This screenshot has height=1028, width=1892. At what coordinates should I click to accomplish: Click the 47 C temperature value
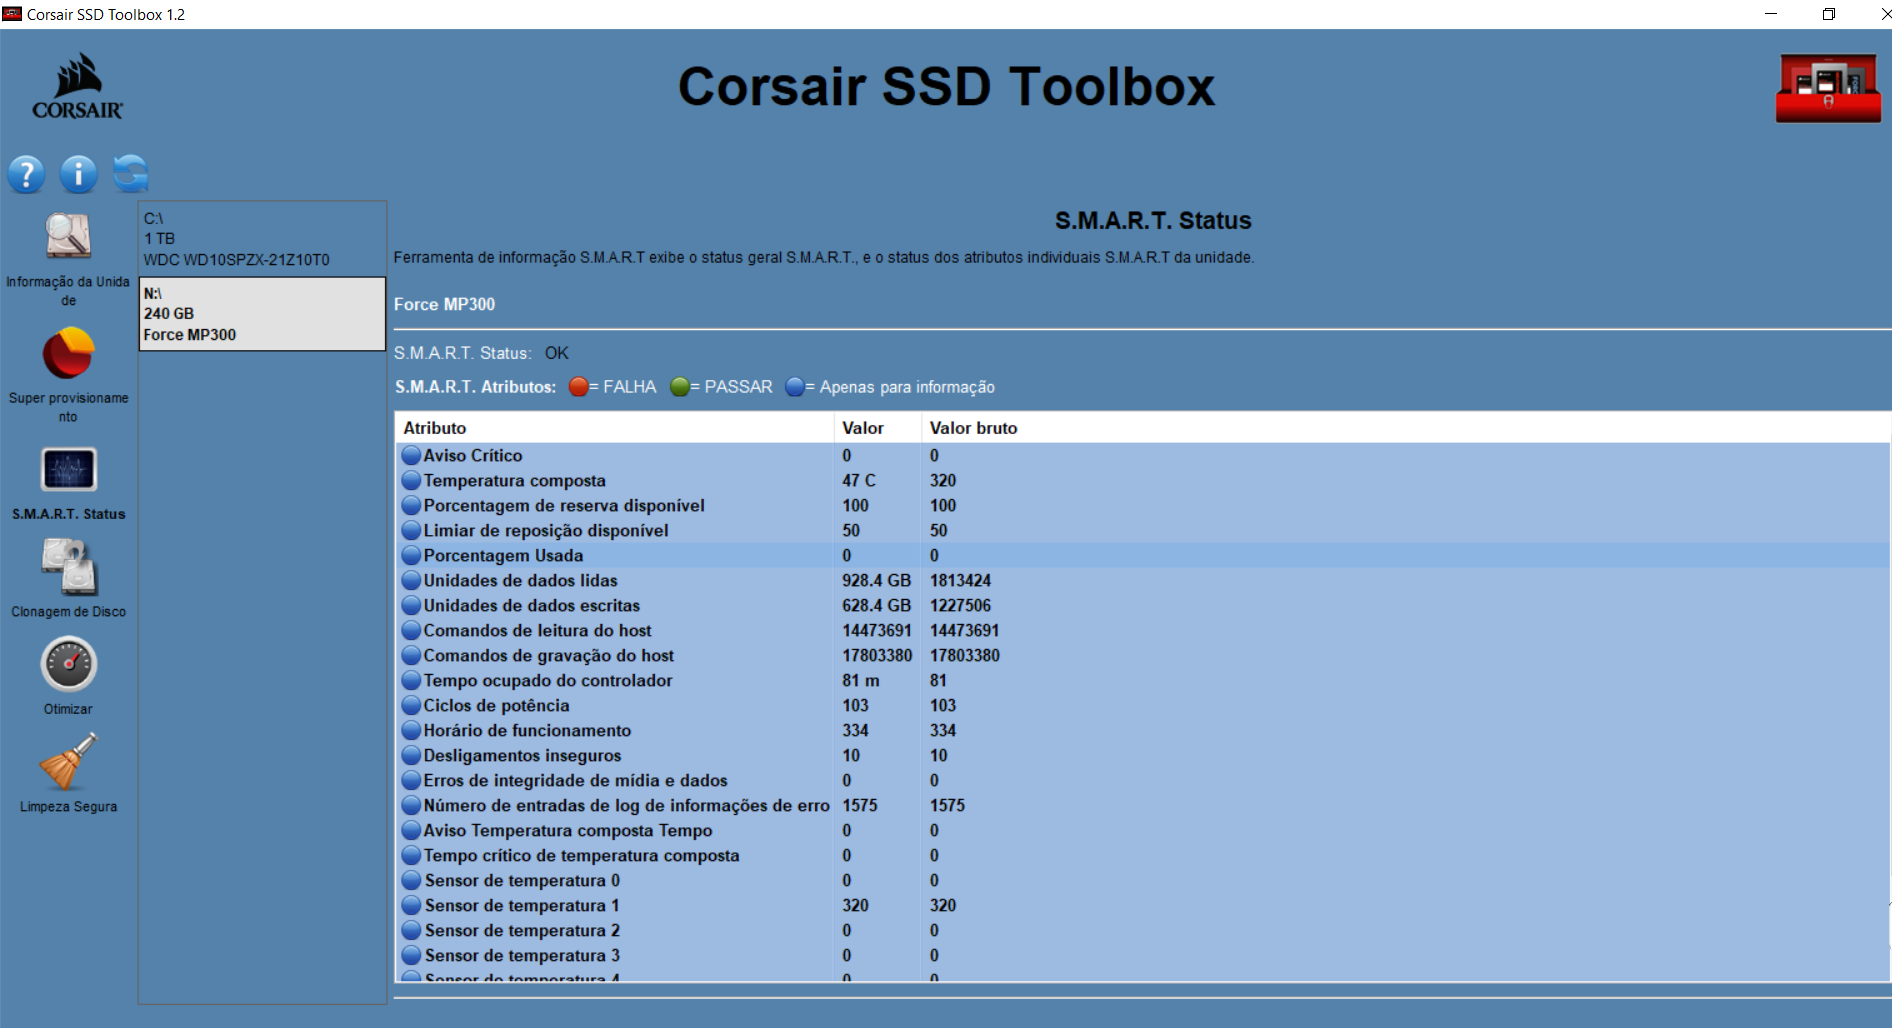pyautogui.click(x=859, y=480)
